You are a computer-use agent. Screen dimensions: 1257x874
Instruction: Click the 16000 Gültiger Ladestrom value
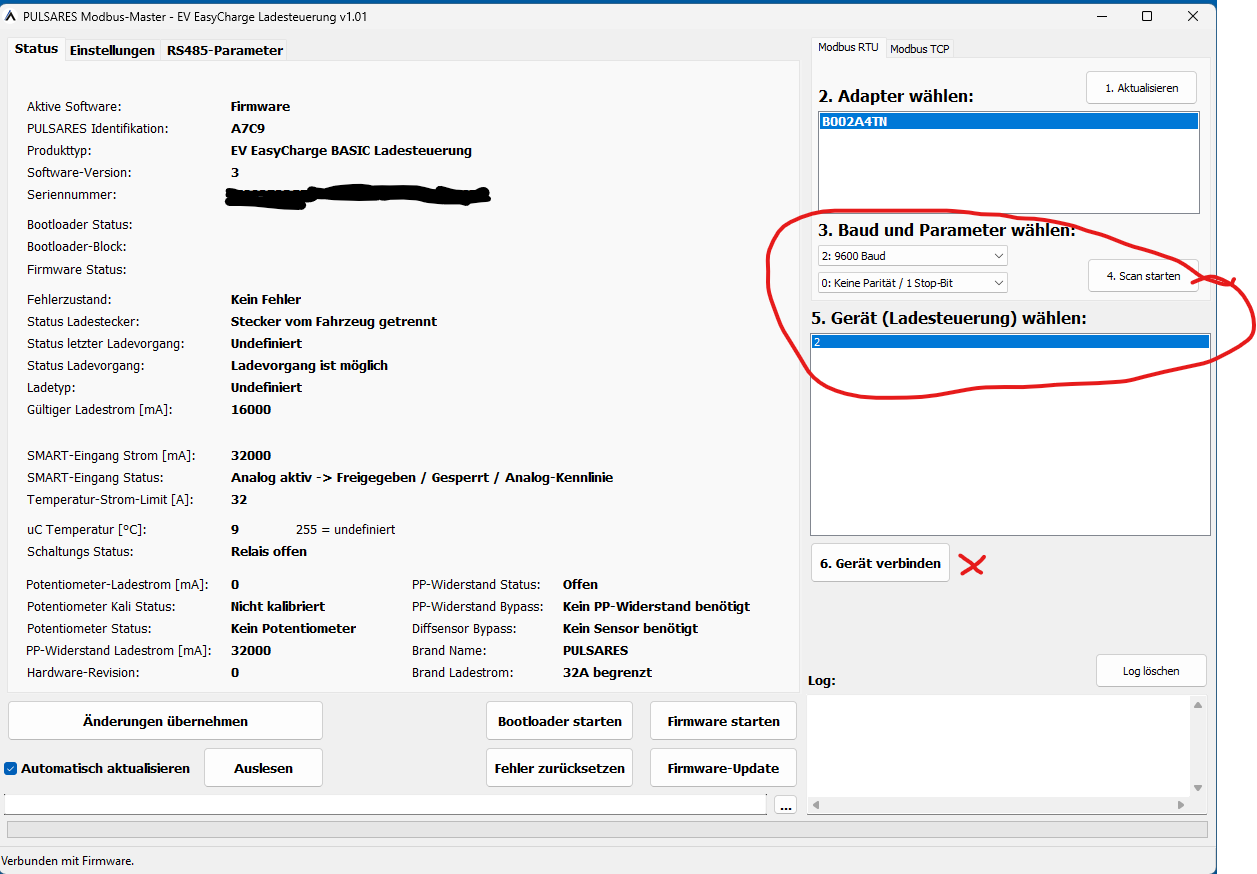tap(251, 410)
